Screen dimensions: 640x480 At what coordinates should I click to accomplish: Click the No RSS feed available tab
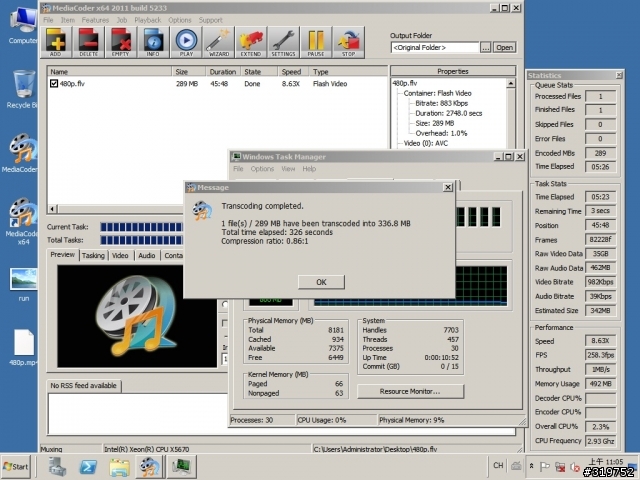click(x=84, y=386)
